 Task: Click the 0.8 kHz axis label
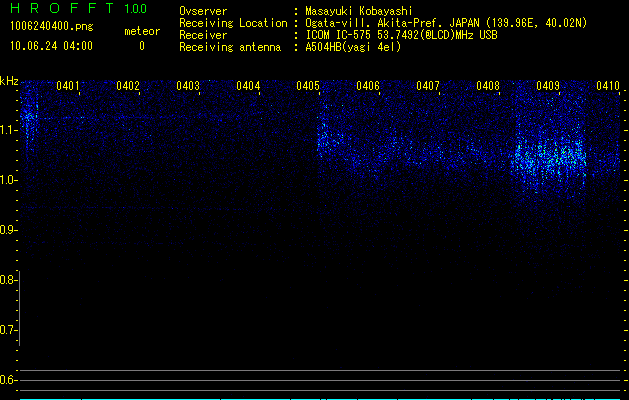tap(7, 280)
